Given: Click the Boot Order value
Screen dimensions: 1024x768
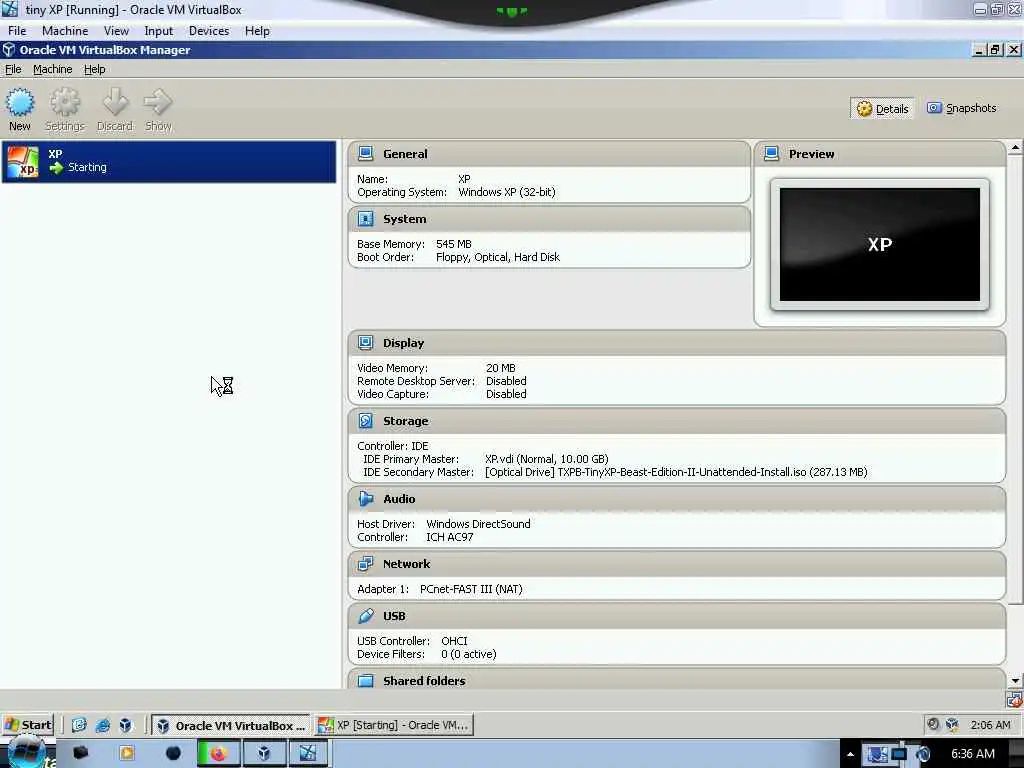Looking at the screenshot, I should pyautogui.click(x=498, y=257).
